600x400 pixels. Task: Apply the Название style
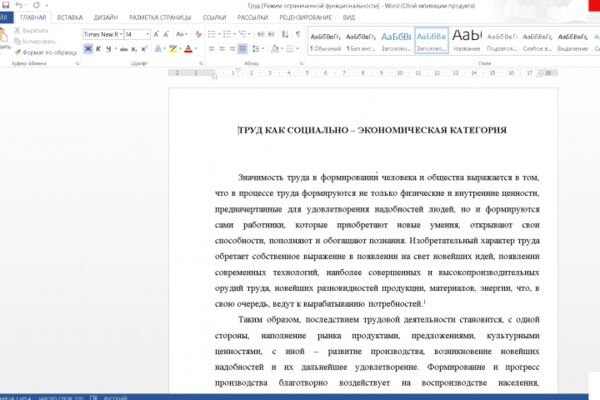[x=466, y=40]
